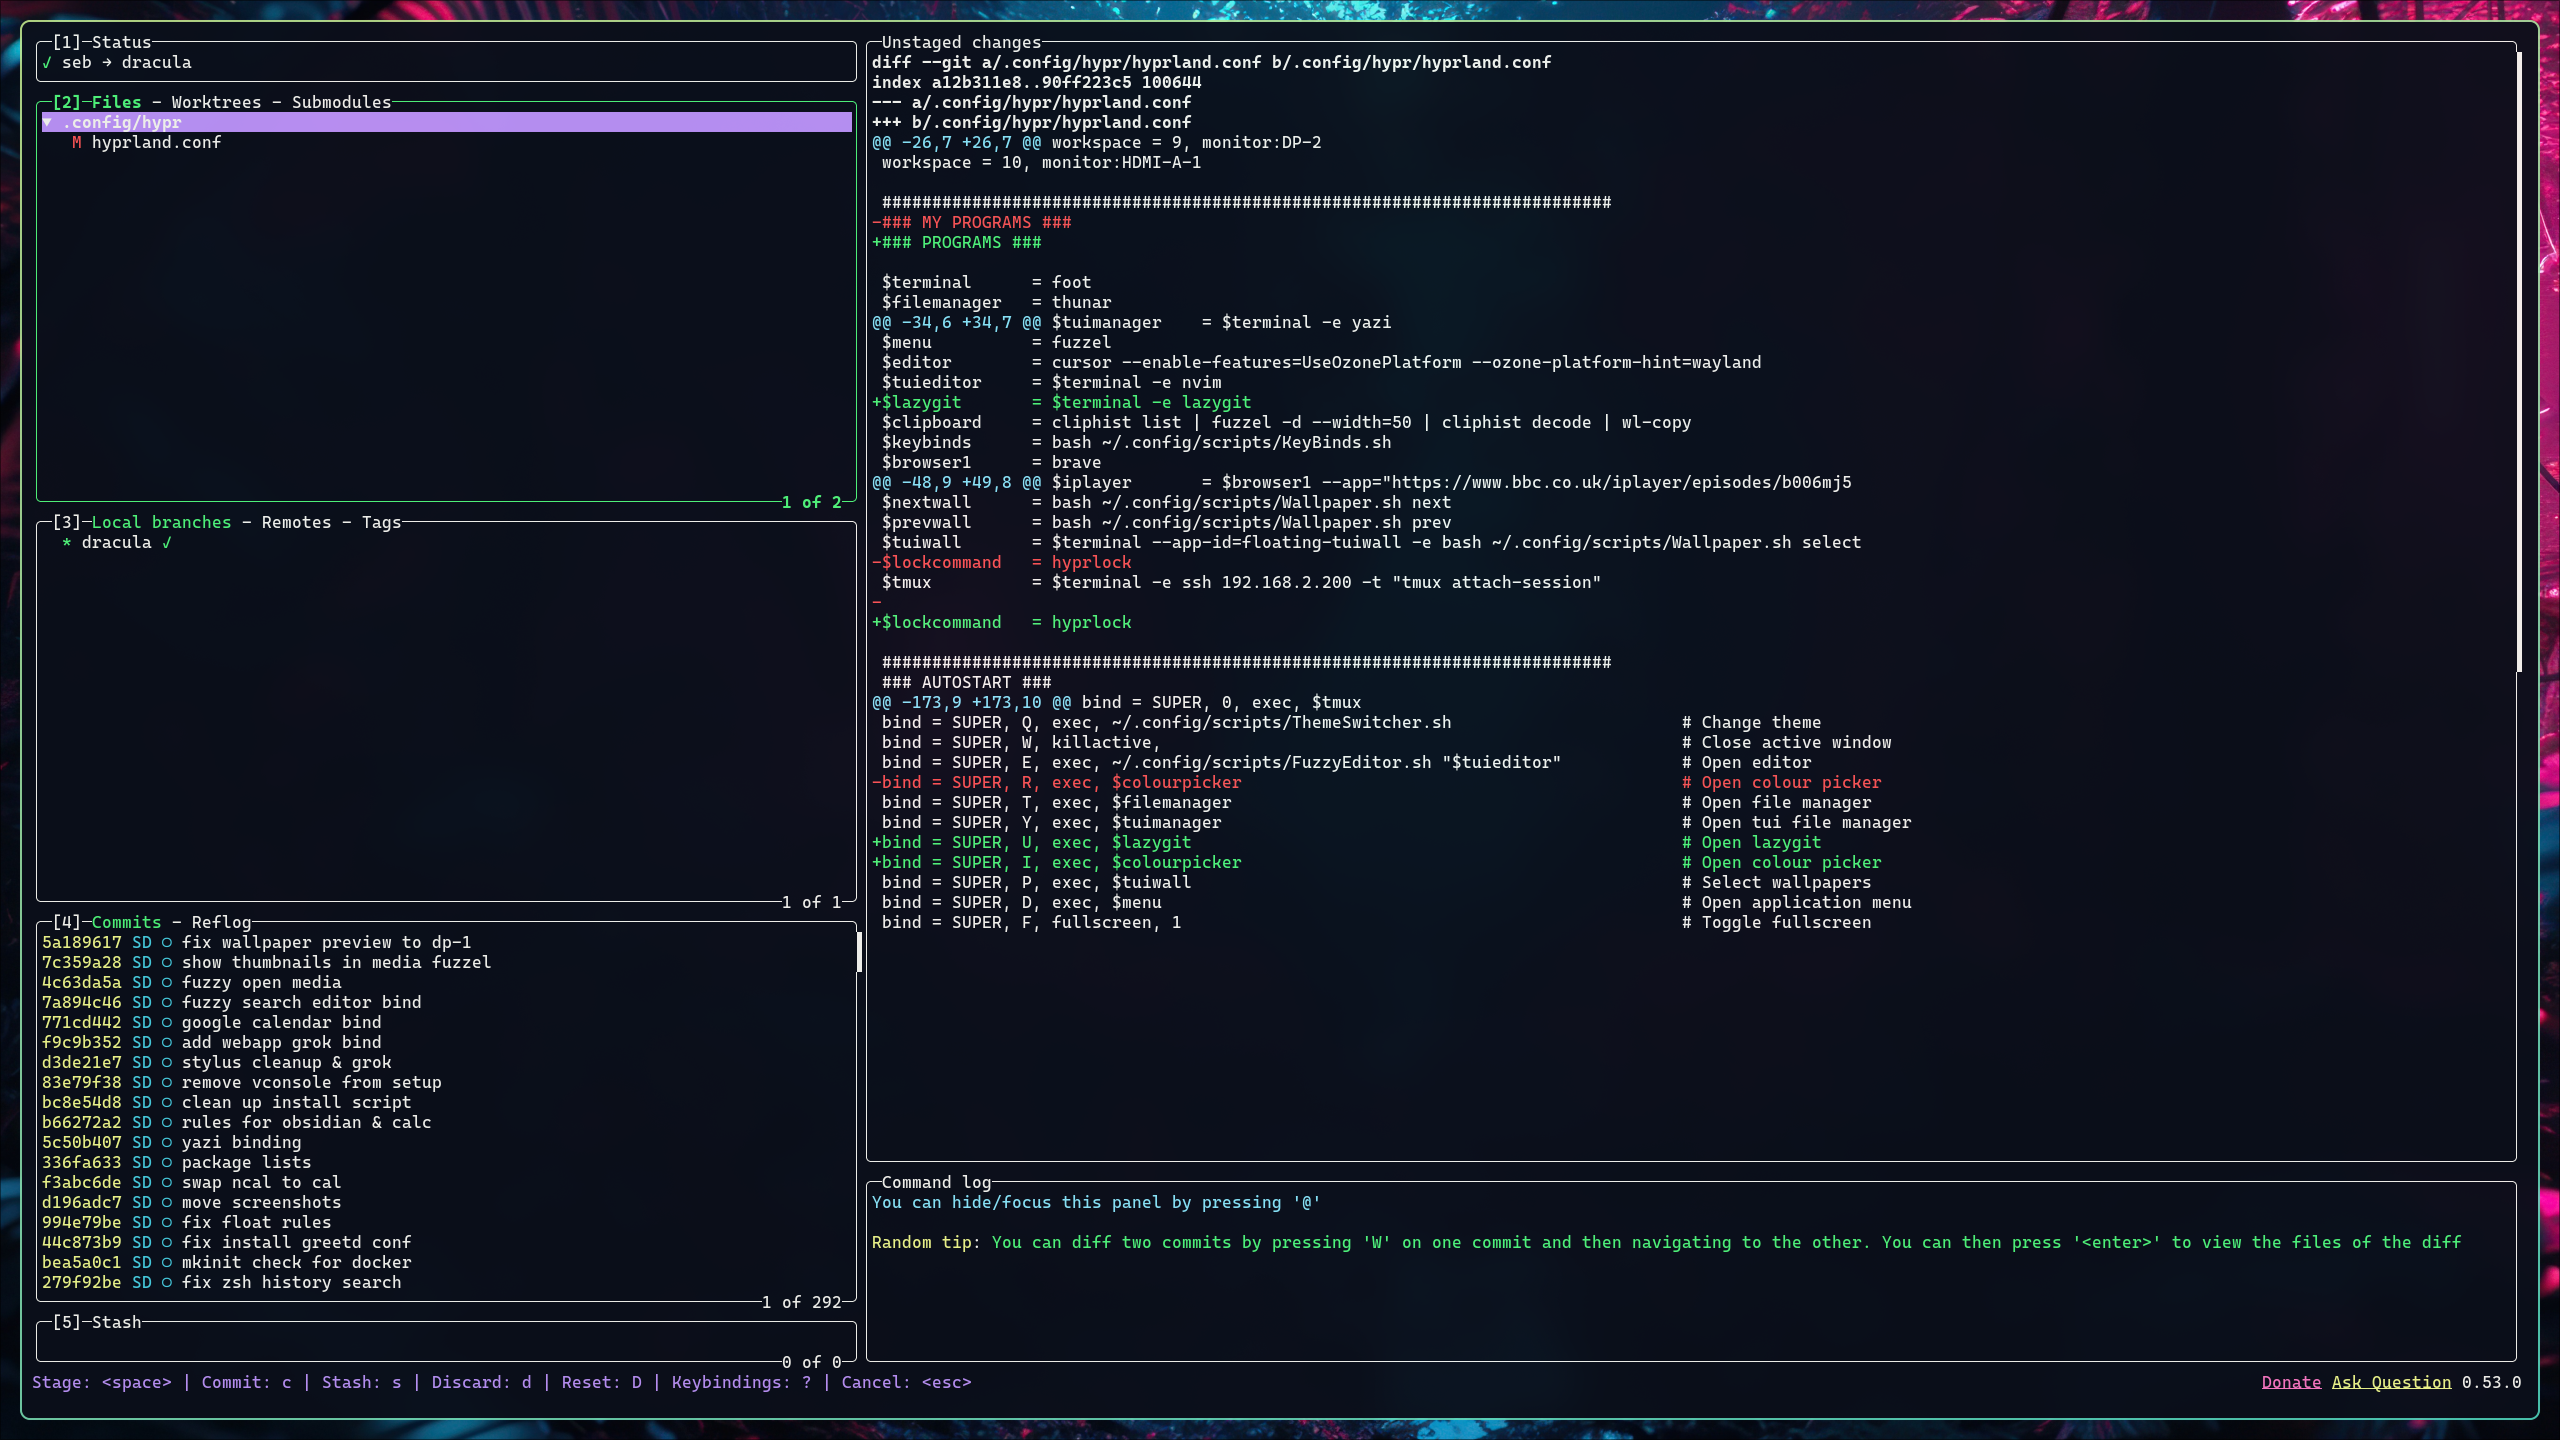Click commit graph circle for yazi binding
Image resolution: width=2560 pixels, height=1440 pixels.
167,1142
